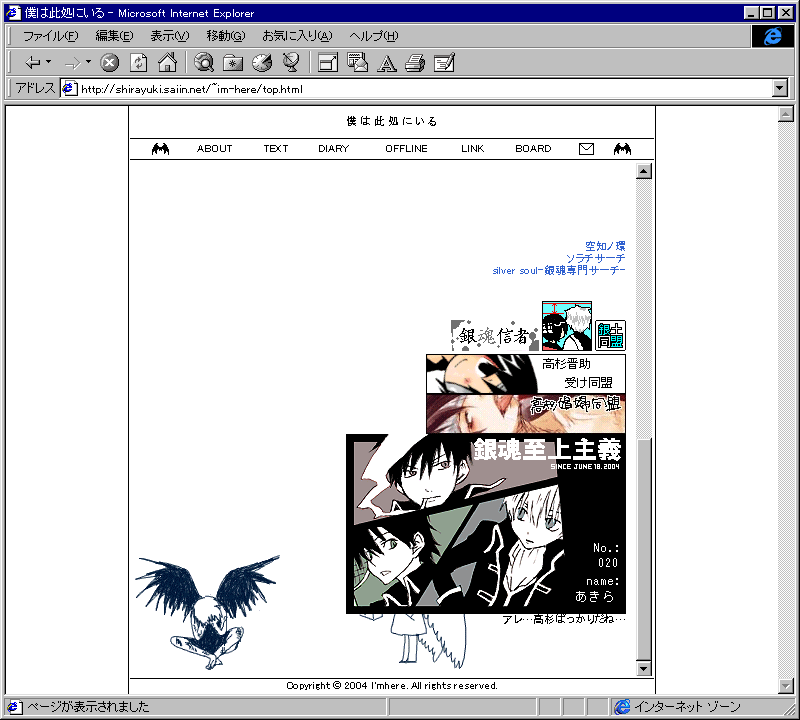Open the BOARD page link
Viewport: 800px width, 720px height.
click(x=533, y=148)
